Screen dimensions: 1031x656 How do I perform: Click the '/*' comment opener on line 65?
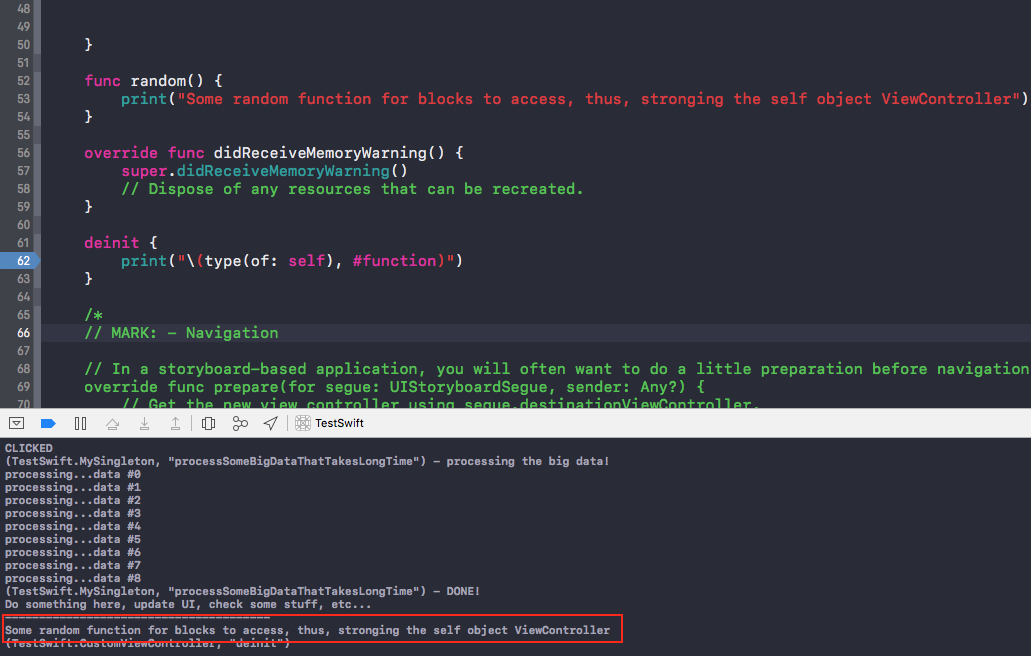[93, 316]
